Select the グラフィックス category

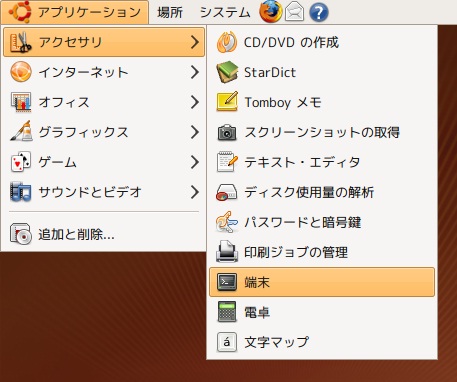coord(104,132)
